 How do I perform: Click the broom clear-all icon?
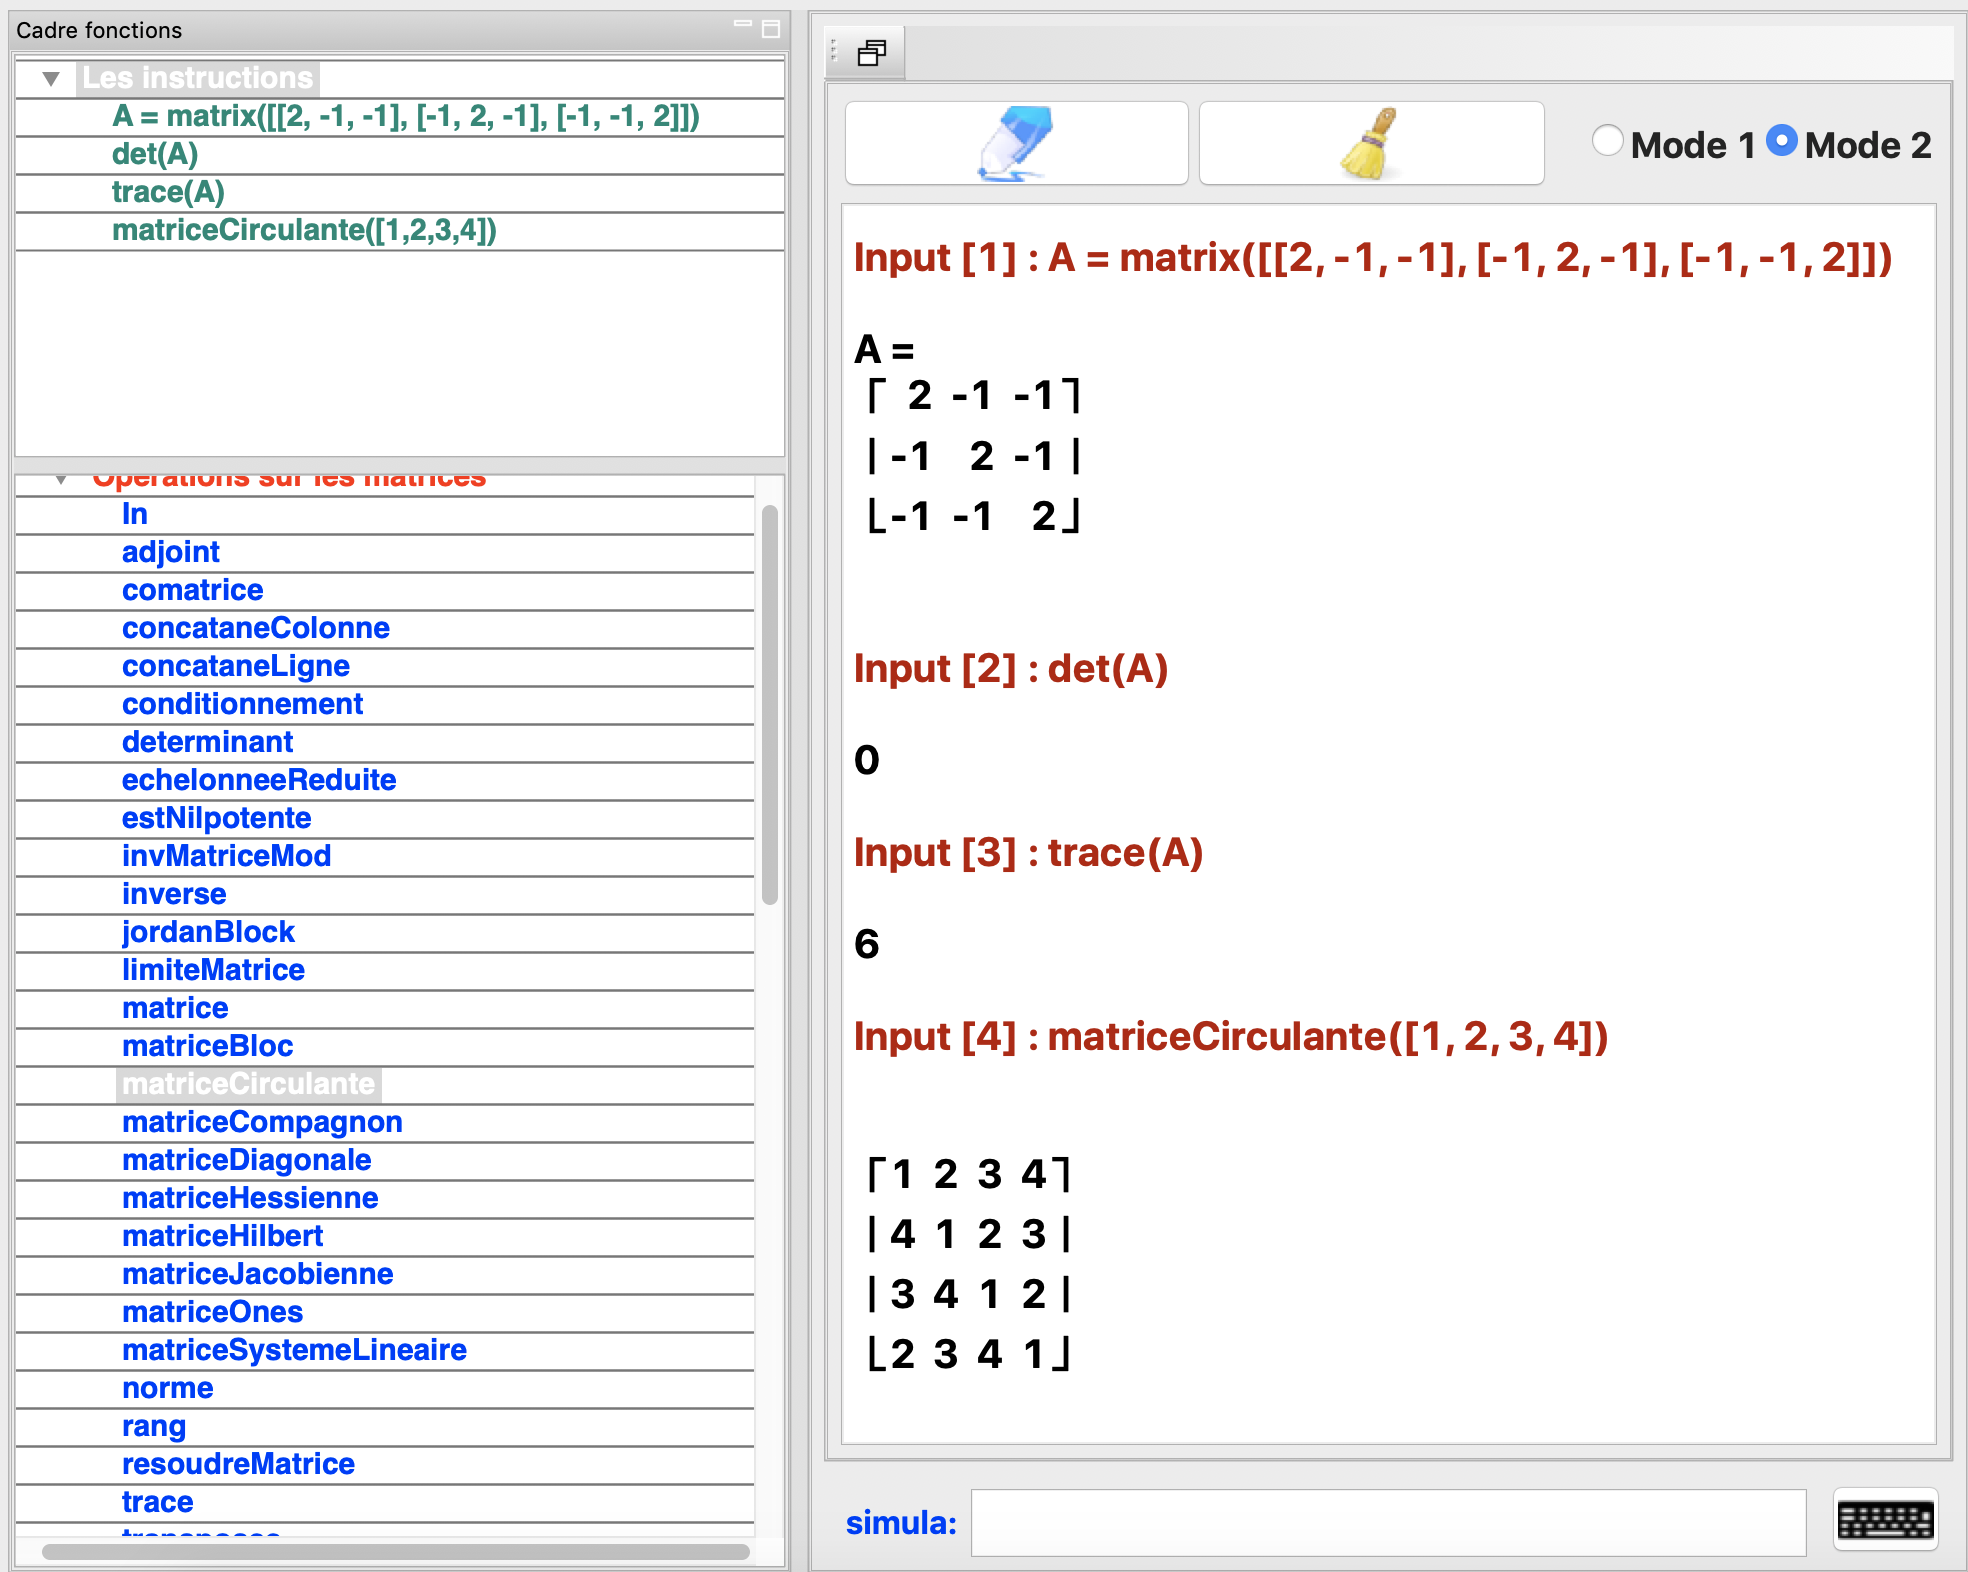click(1370, 143)
